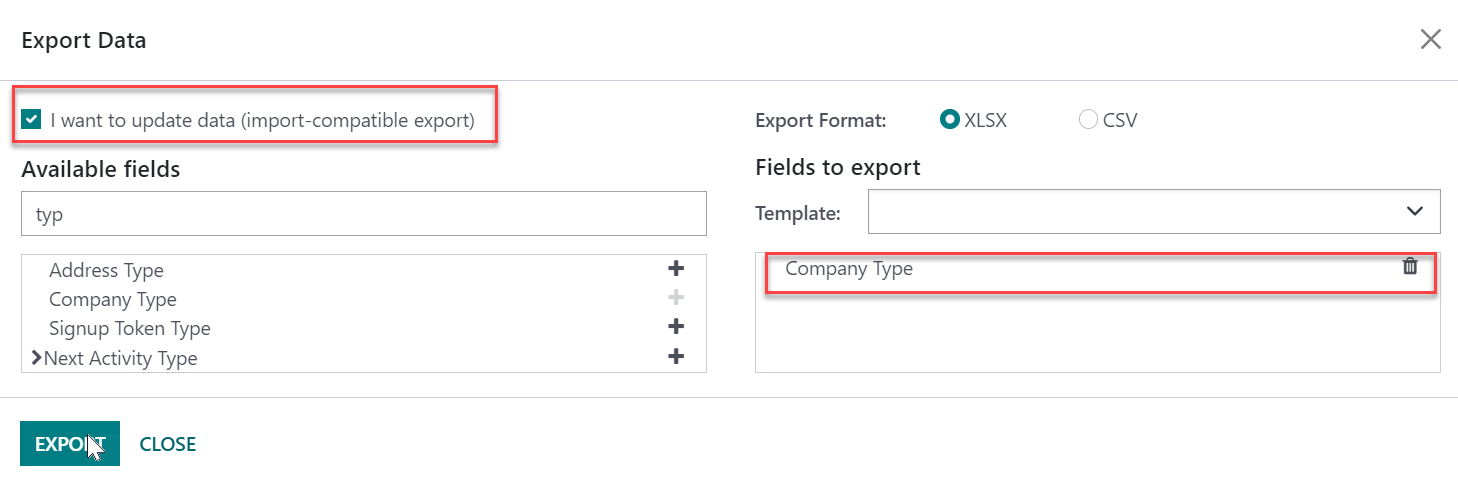
Task: Click the Export button
Action: 70,444
